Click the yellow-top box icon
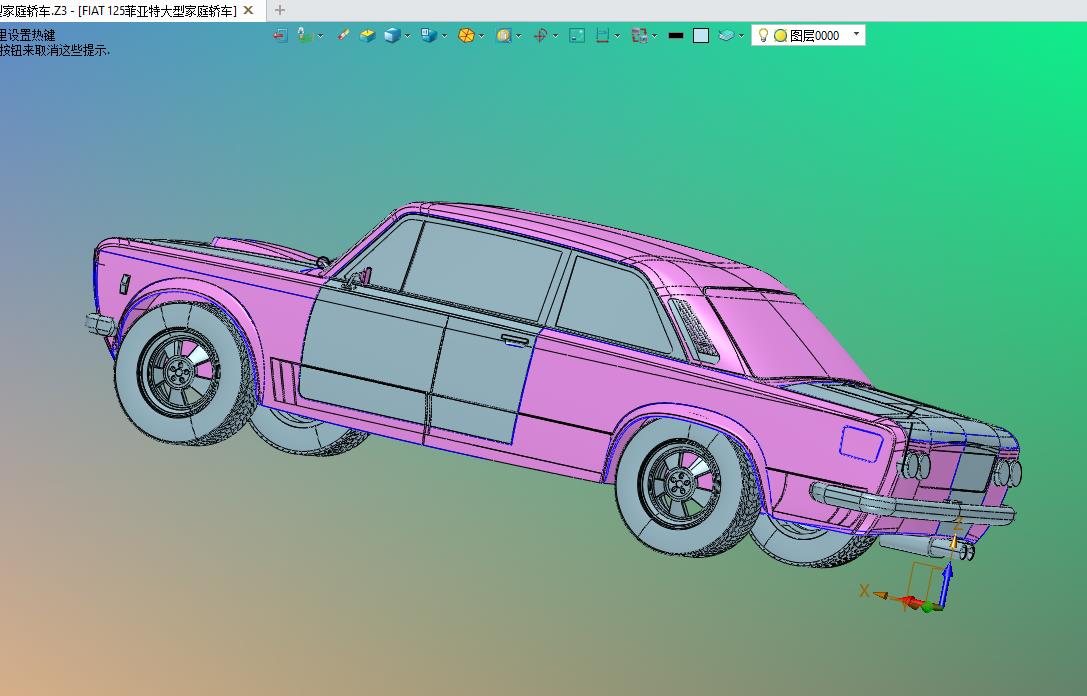This screenshot has width=1087, height=696. tap(367, 35)
